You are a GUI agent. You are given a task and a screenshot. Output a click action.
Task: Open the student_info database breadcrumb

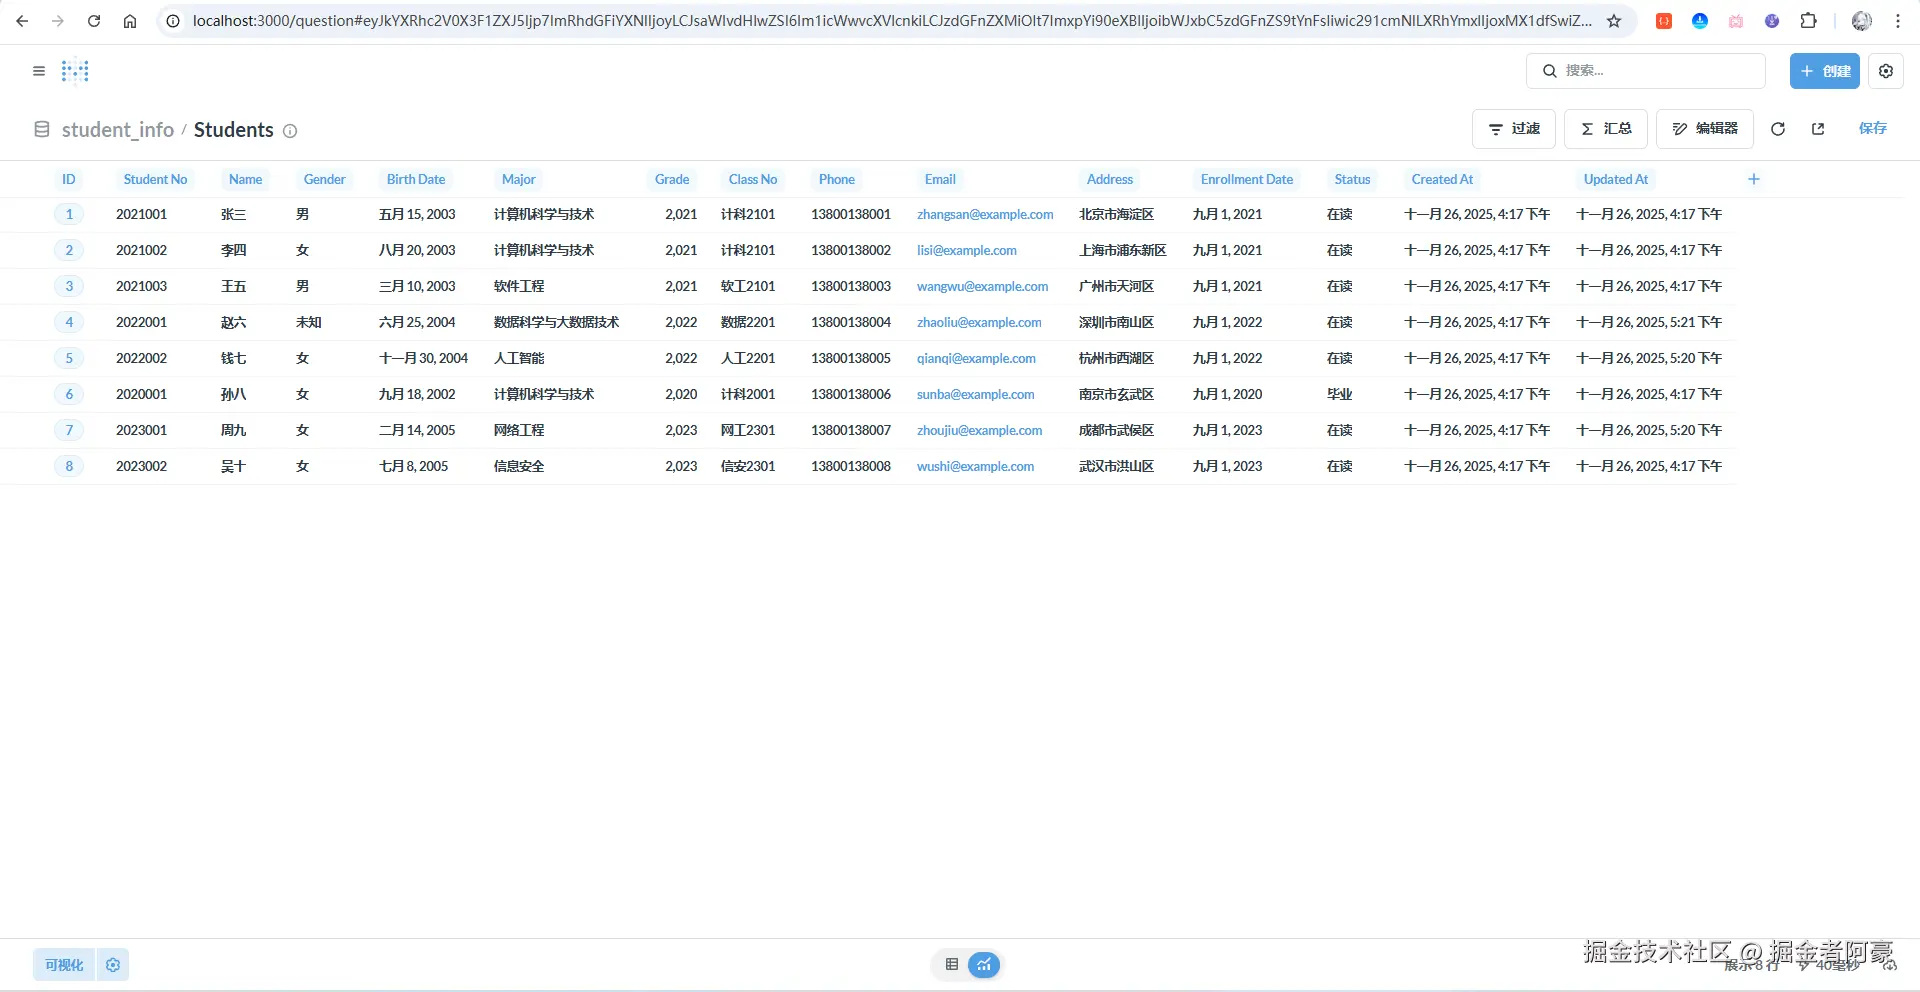click(x=118, y=130)
